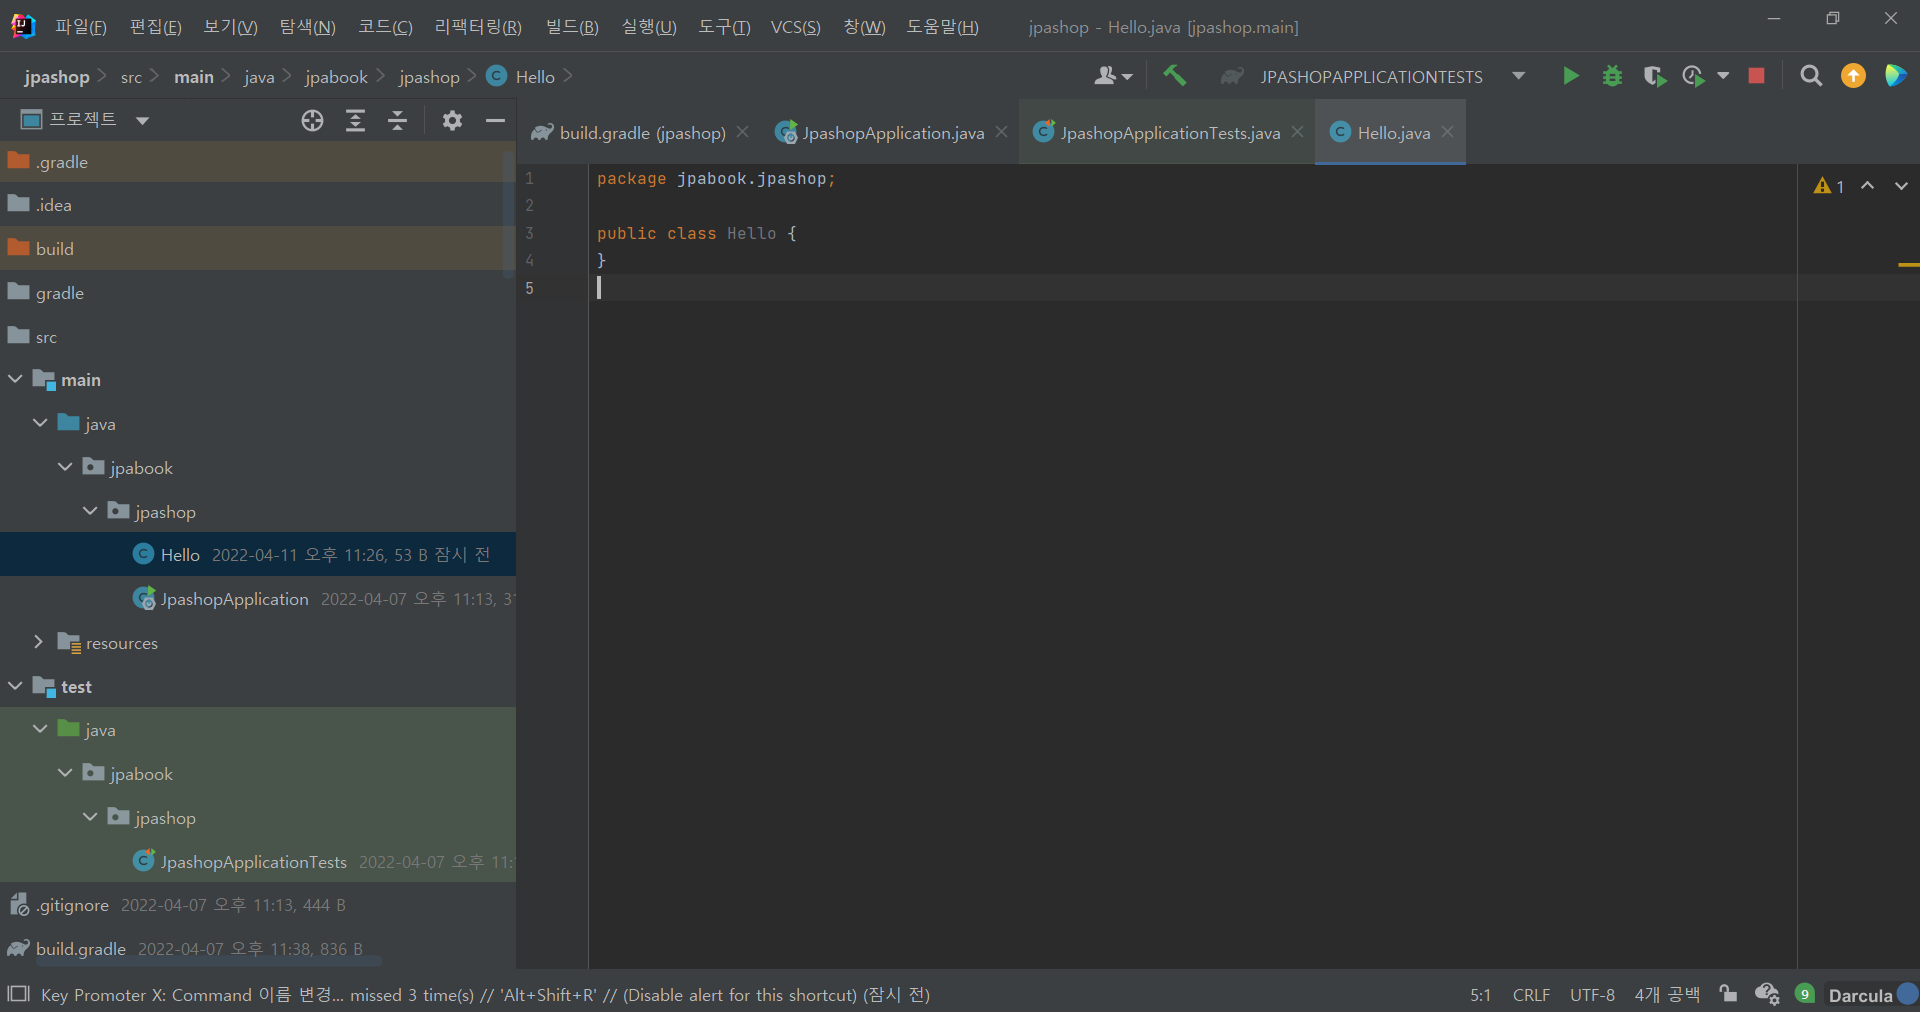Image resolution: width=1920 pixels, height=1012 pixels.
Task: Click the Darcula theme switcher in status bar
Action: (1860, 995)
